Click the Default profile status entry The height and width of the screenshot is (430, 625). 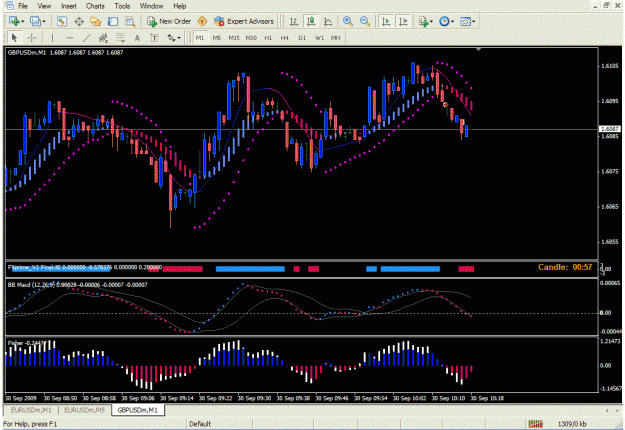click(x=200, y=424)
